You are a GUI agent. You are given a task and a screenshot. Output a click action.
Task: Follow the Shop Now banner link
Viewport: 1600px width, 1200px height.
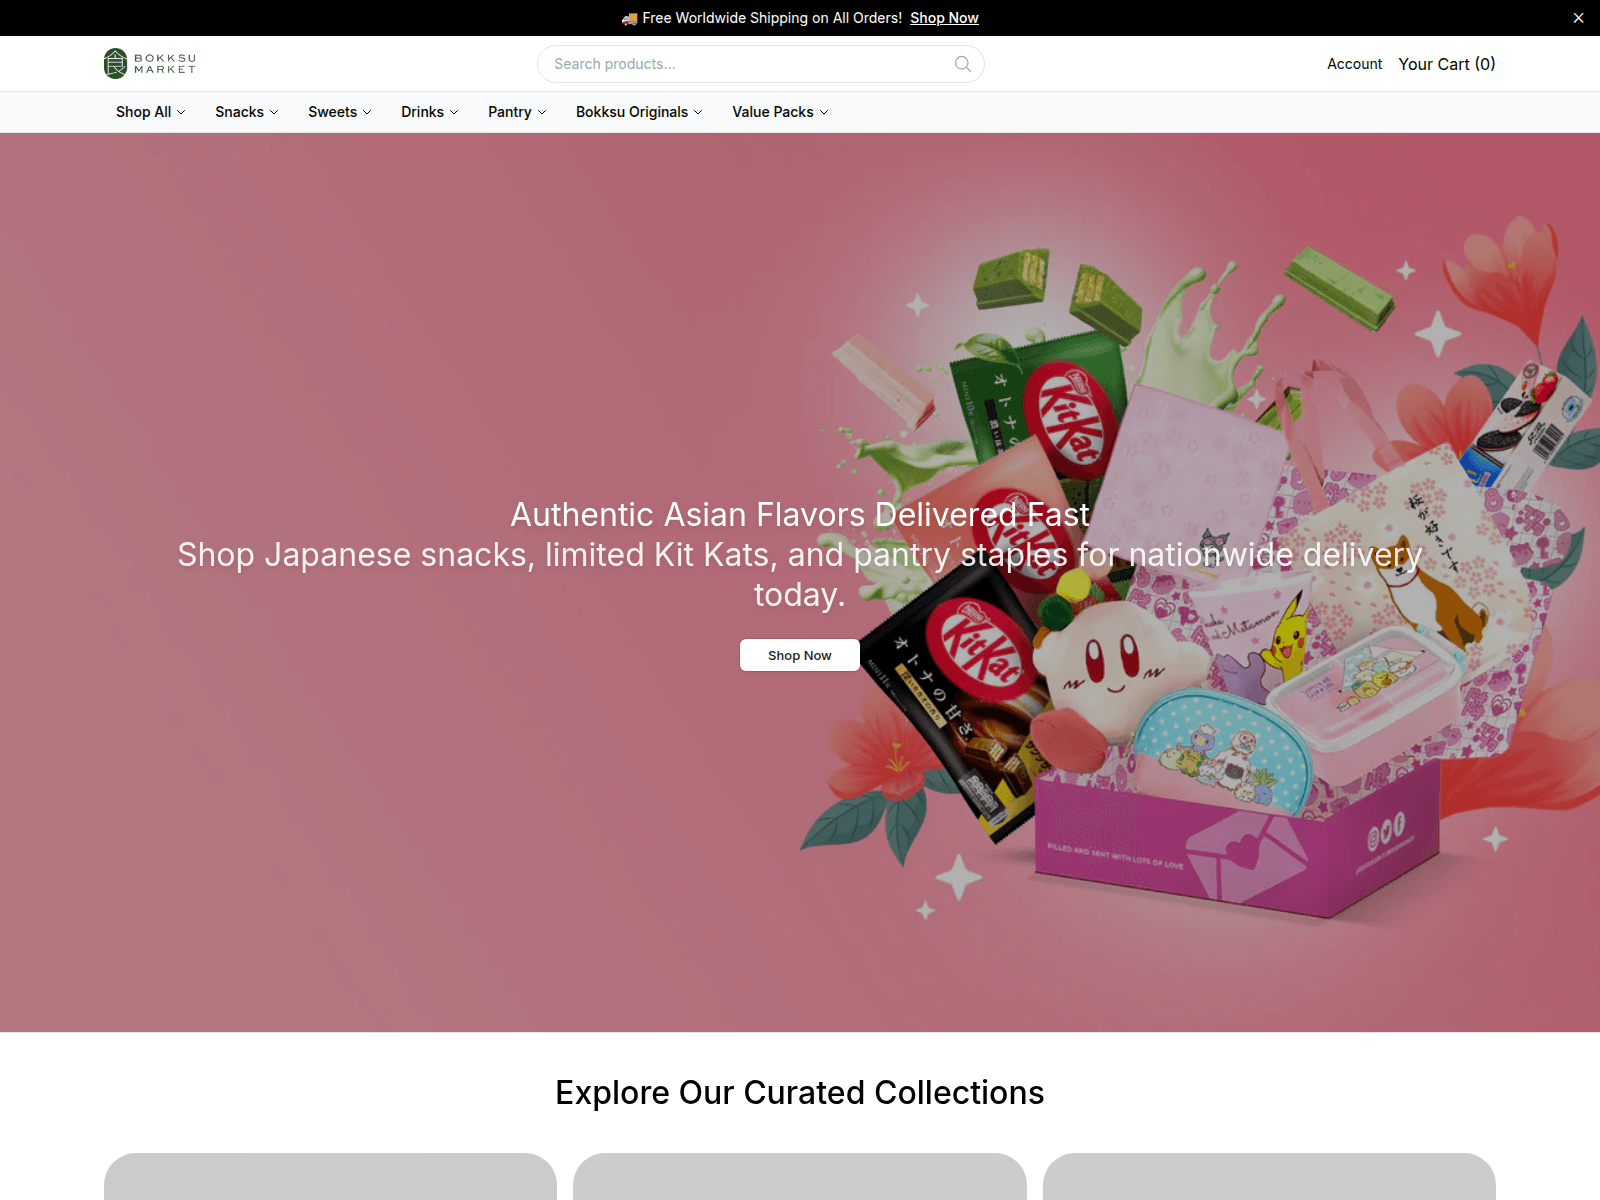pos(944,18)
